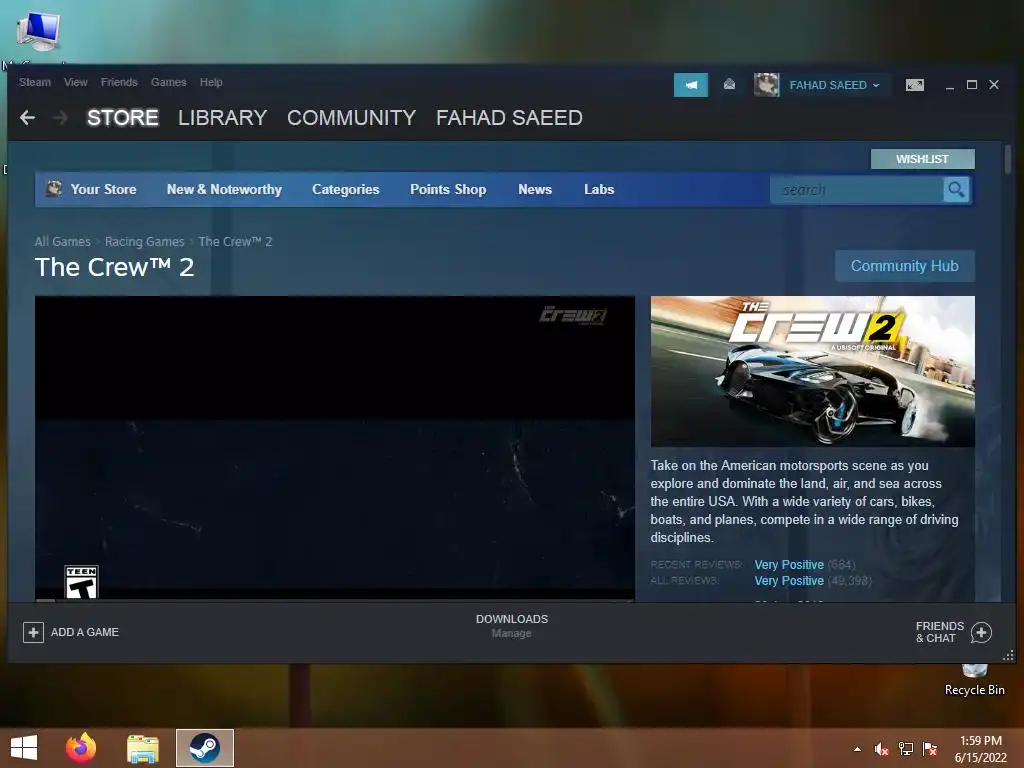Open the Friends menu

(119, 82)
